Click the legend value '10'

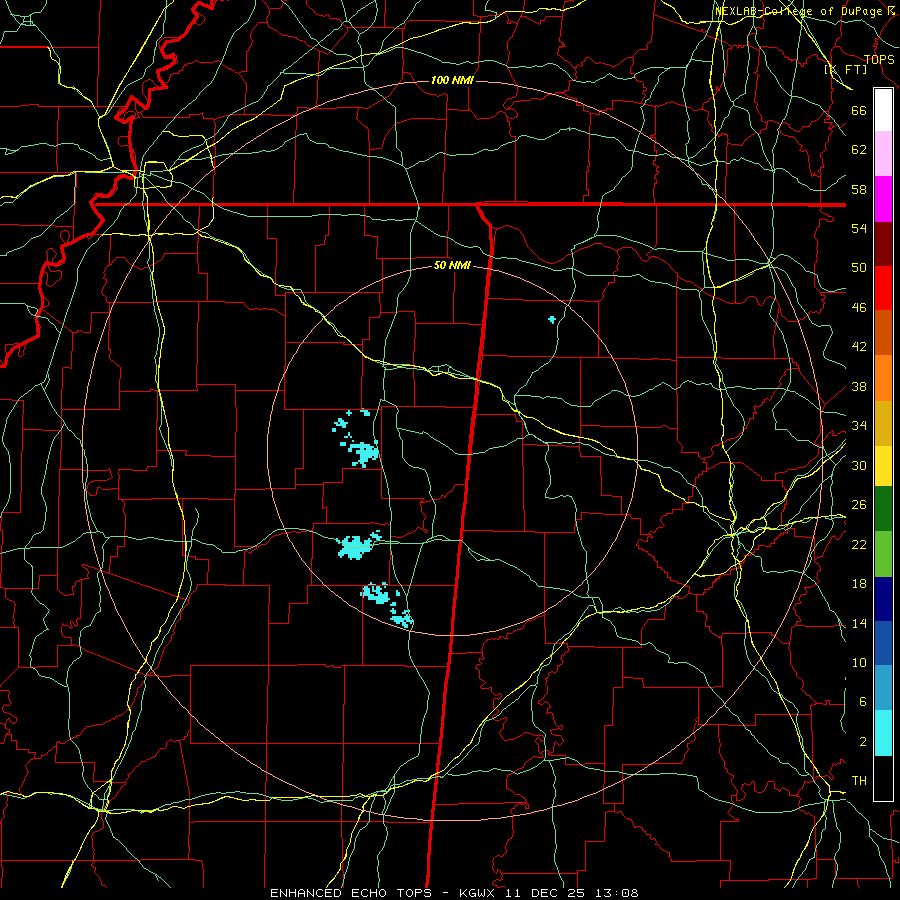tap(859, 662)
